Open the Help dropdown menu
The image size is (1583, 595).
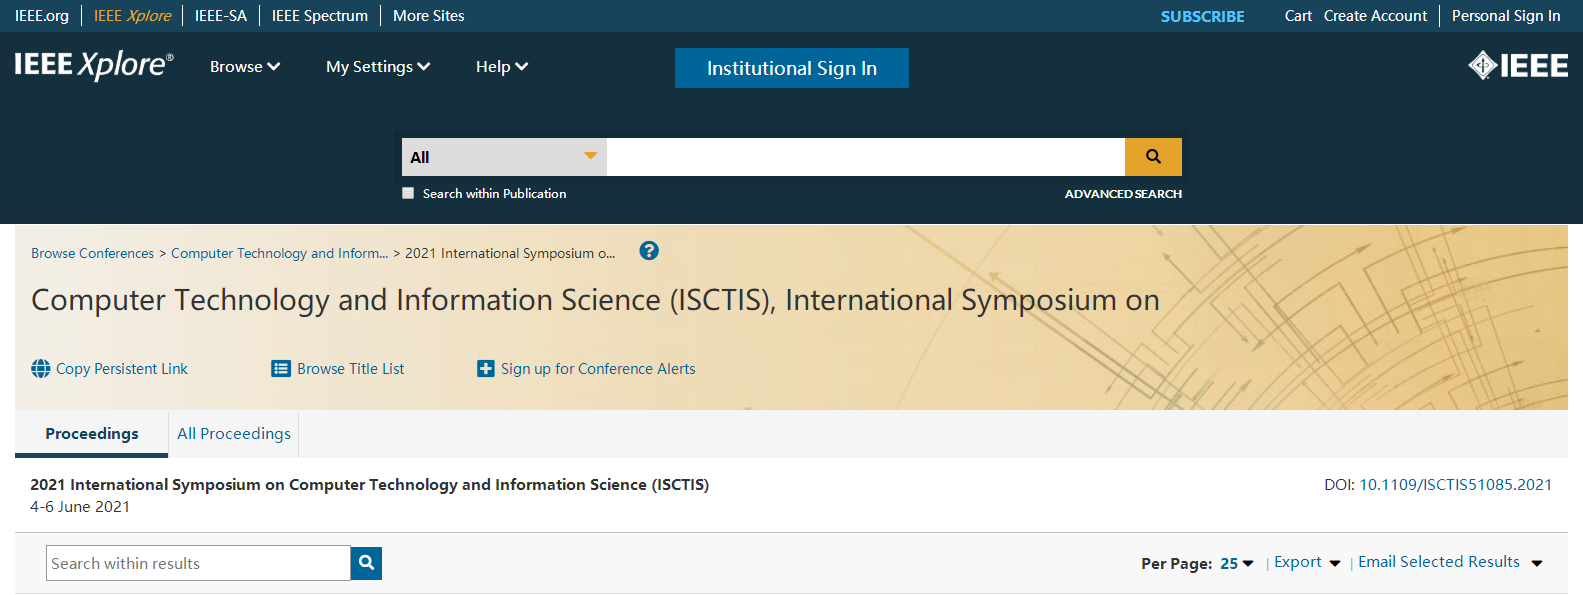point(502,67)
